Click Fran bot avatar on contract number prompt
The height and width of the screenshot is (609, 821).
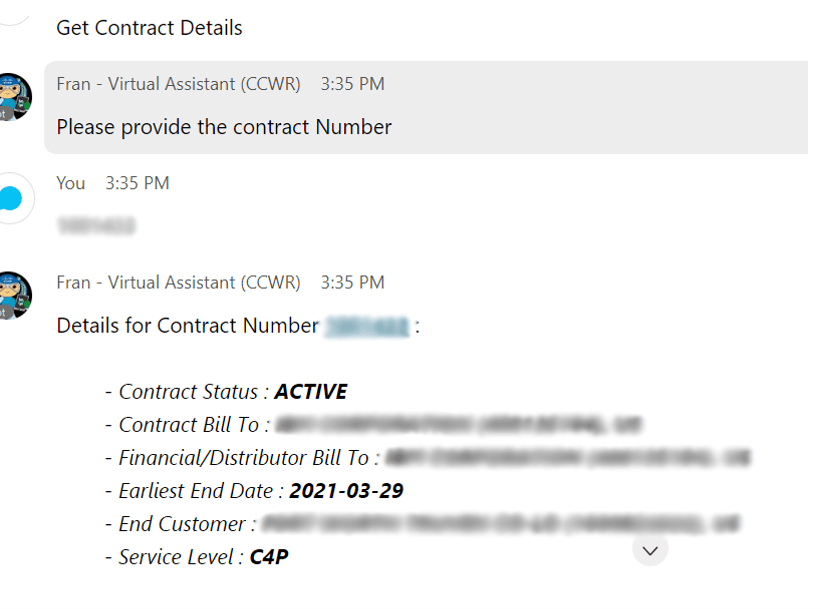tap(15, 96)
